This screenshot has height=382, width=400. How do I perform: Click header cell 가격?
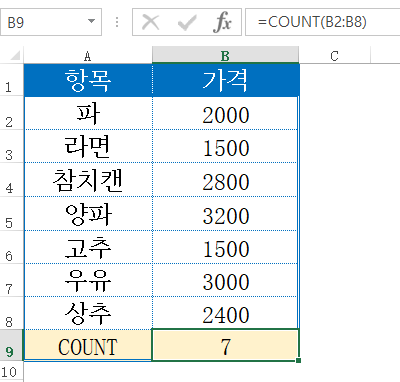tap(226, 80)
